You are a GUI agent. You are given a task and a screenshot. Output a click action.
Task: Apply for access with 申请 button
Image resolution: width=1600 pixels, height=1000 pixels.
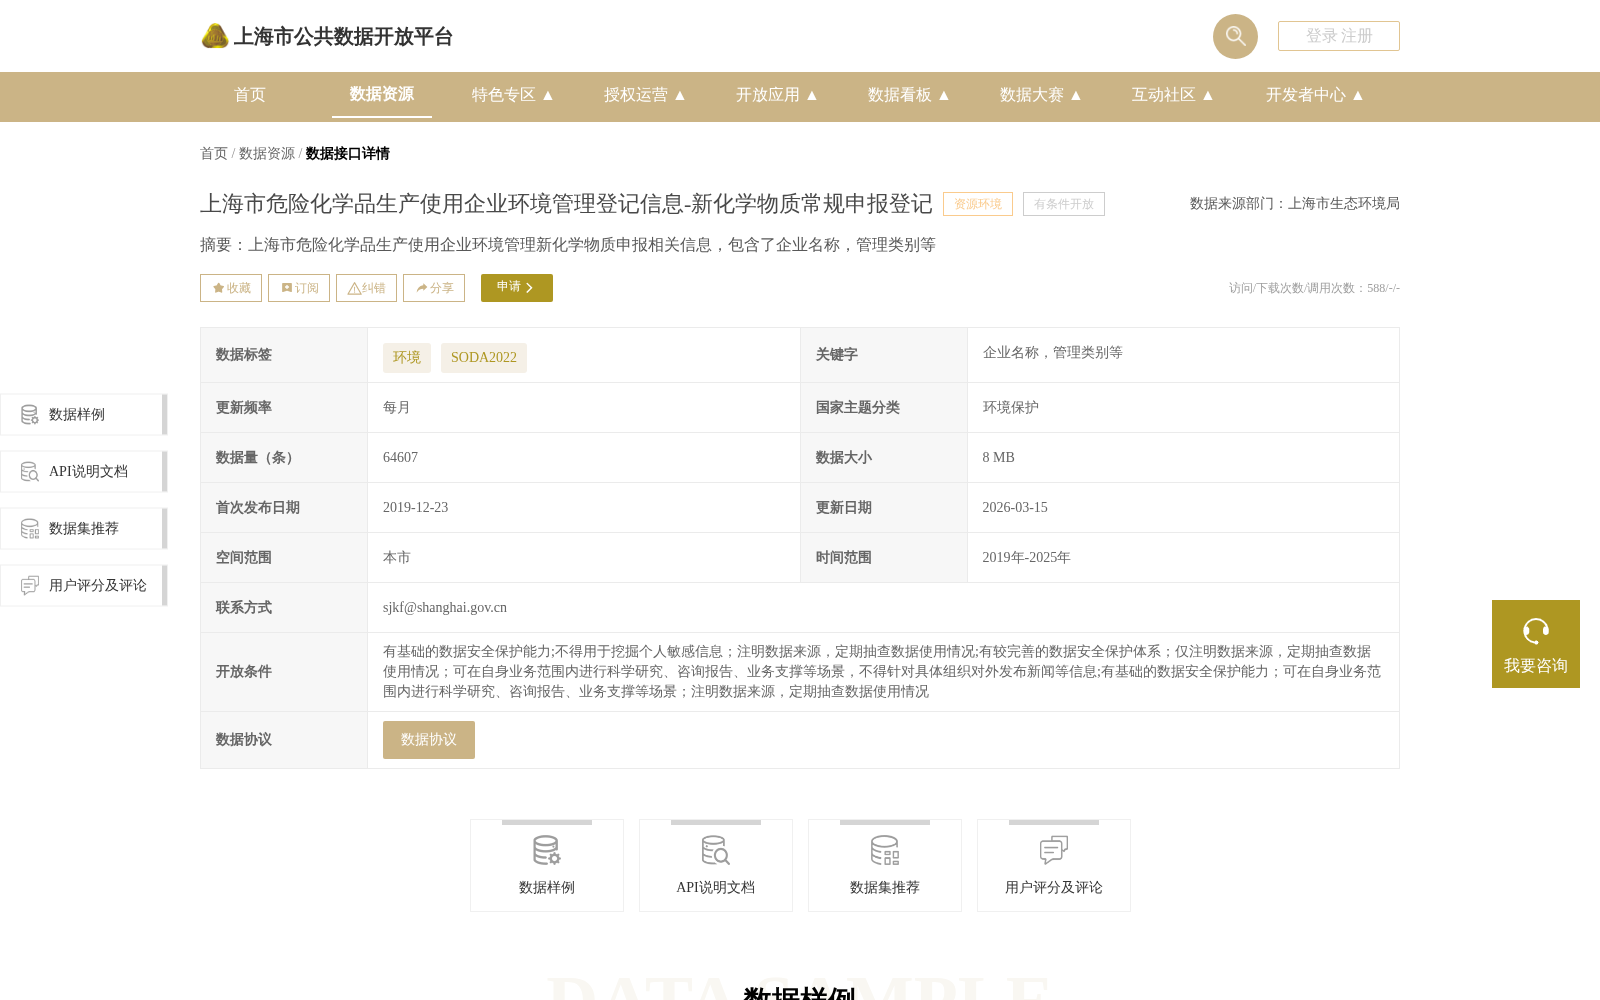(x=517, y=288)
